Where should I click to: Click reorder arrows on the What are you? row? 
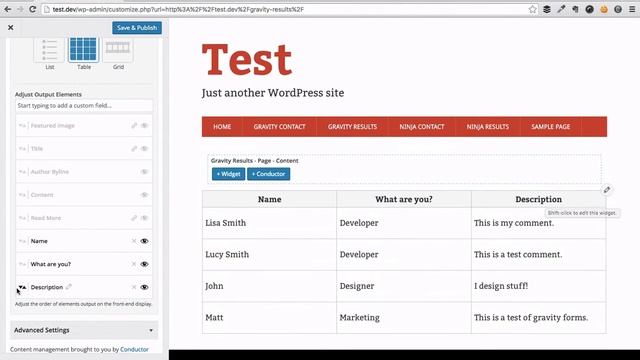(x=22, y=264)
